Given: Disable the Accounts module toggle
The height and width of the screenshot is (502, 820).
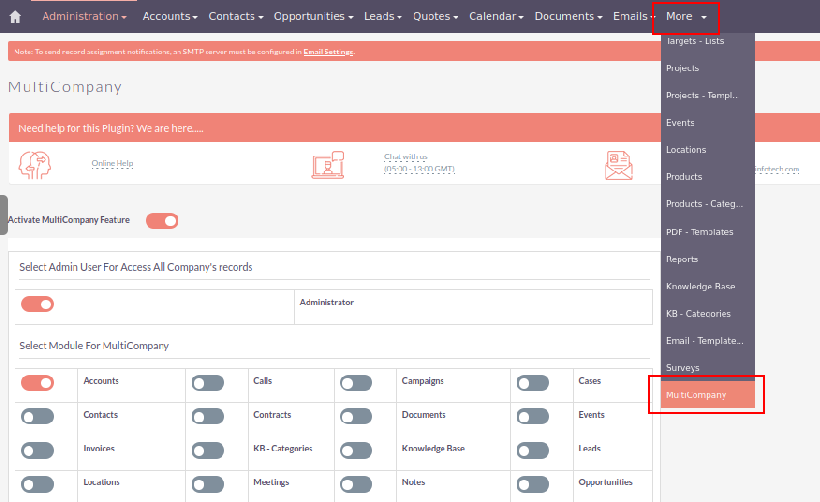Looking at the screenshot, I should coord(37,382).
